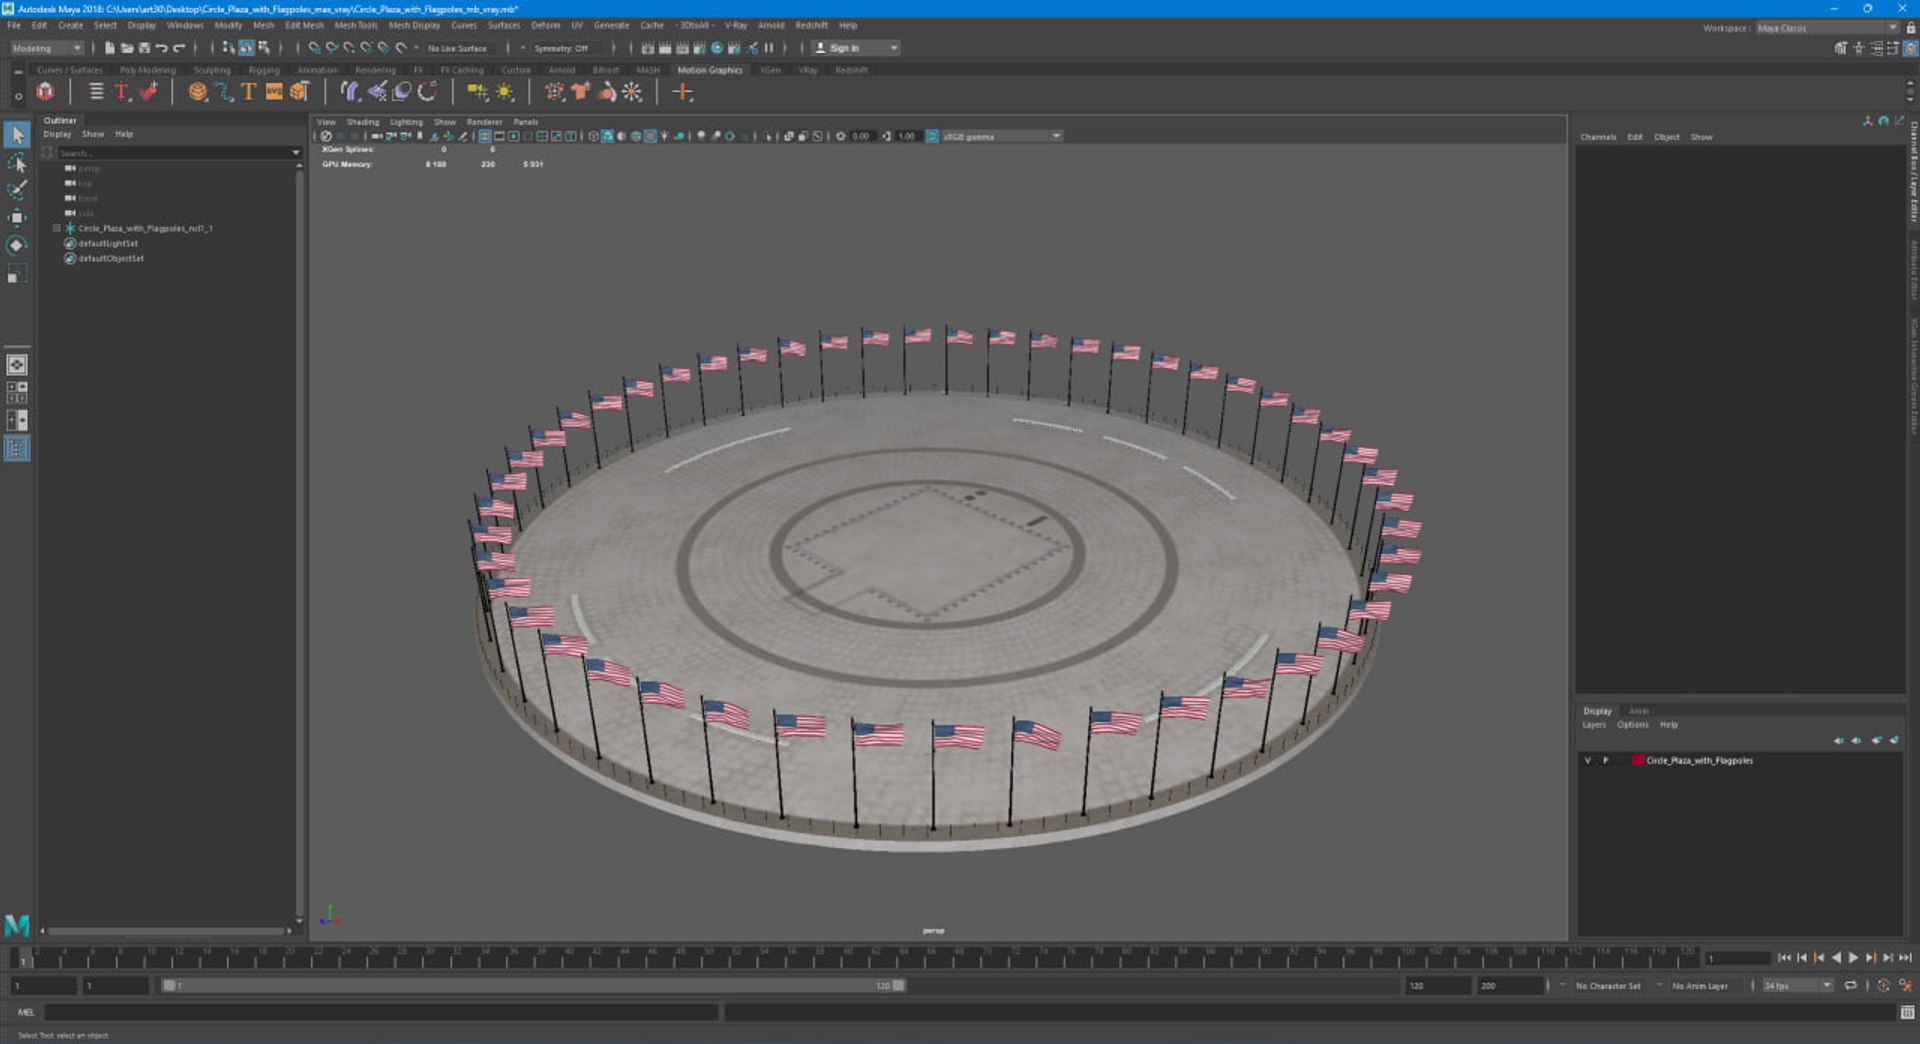Click the curve MASH shelf icon

[223, 92]
